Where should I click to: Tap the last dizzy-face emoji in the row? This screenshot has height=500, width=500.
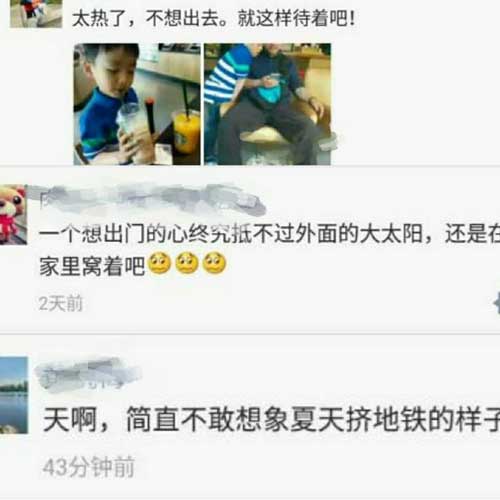(x=215, y=263)
